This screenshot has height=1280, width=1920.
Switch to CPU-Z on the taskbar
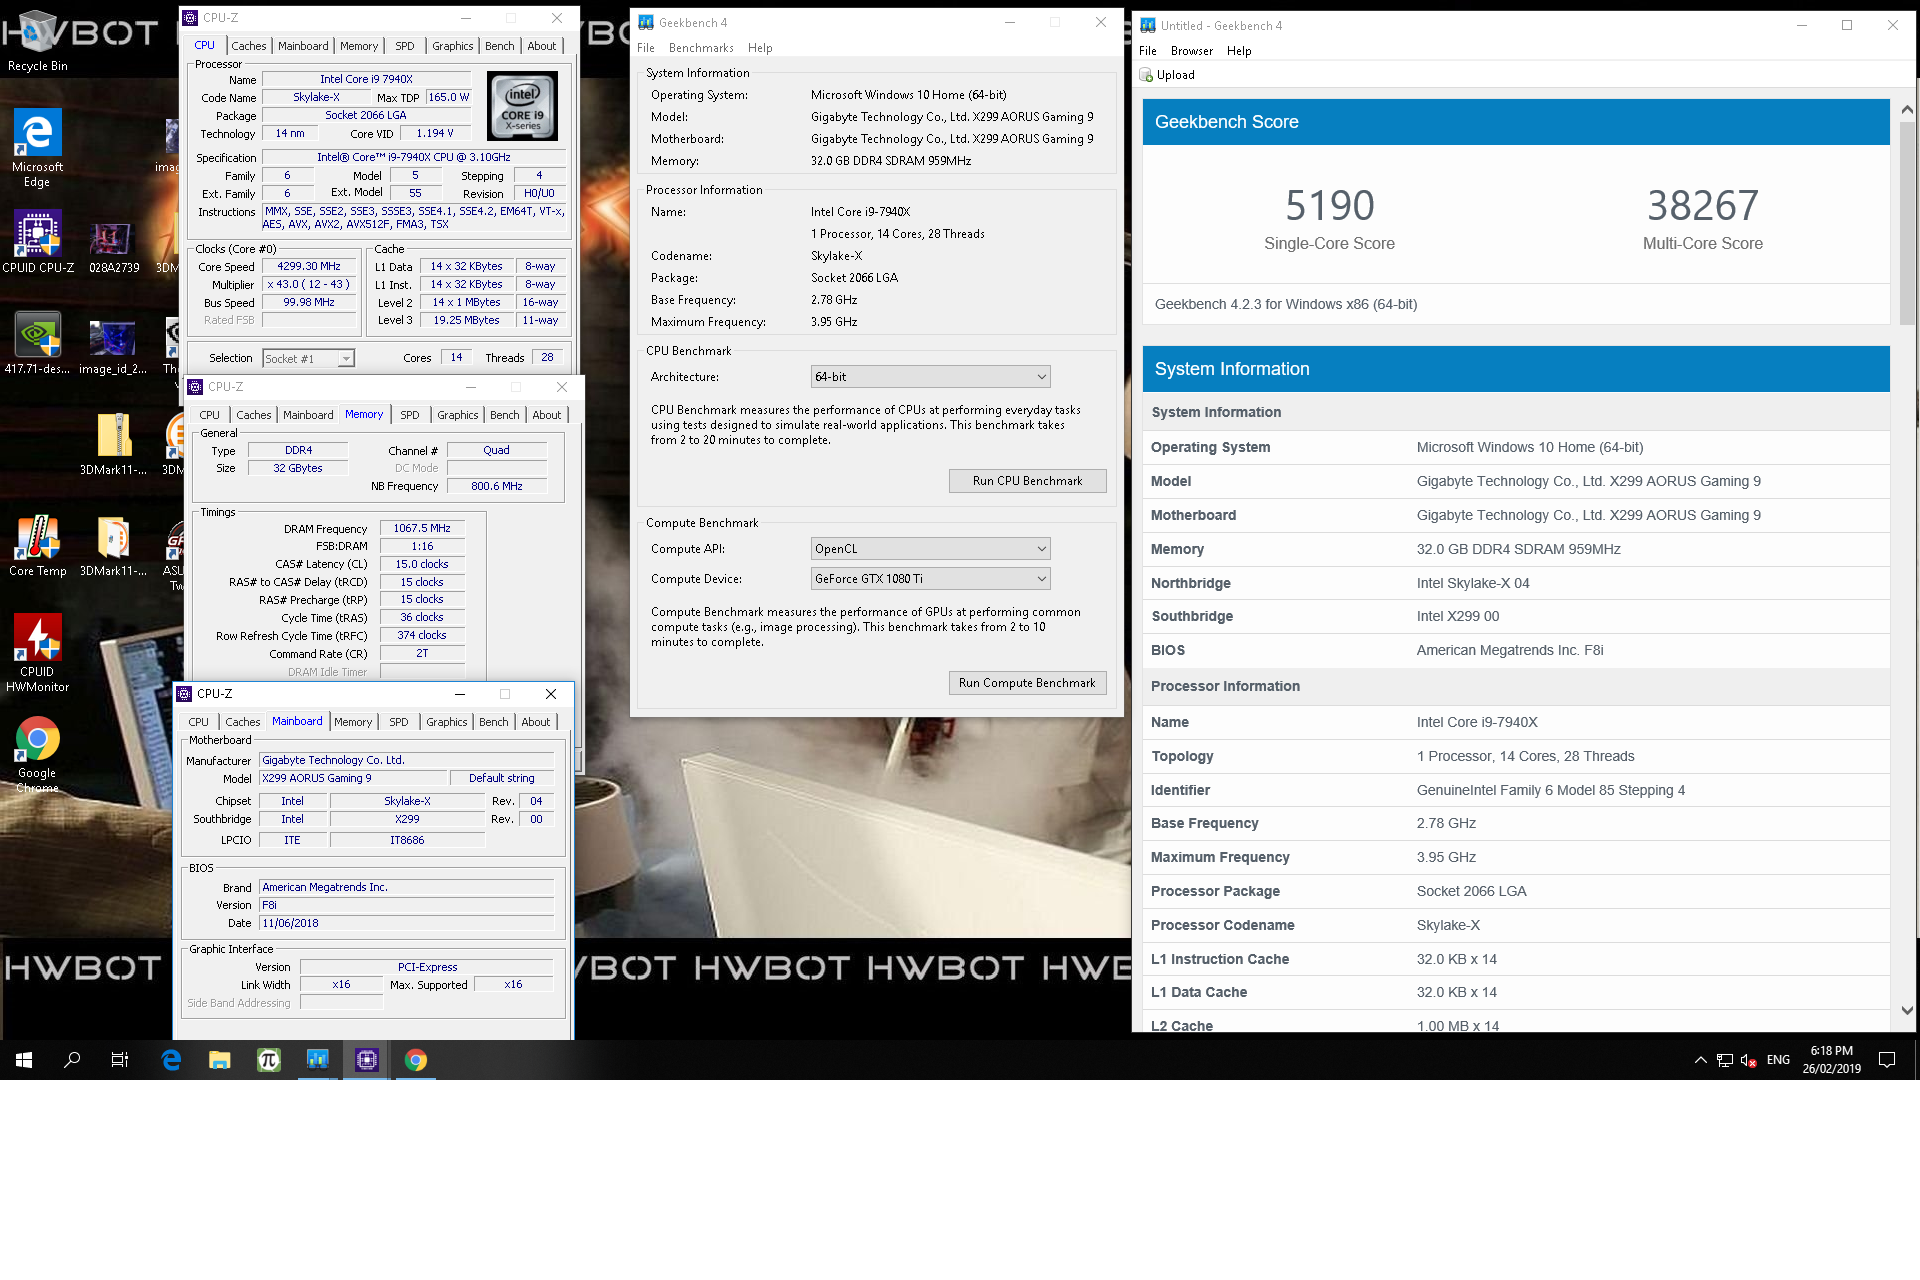click(x=367, y=1060)
